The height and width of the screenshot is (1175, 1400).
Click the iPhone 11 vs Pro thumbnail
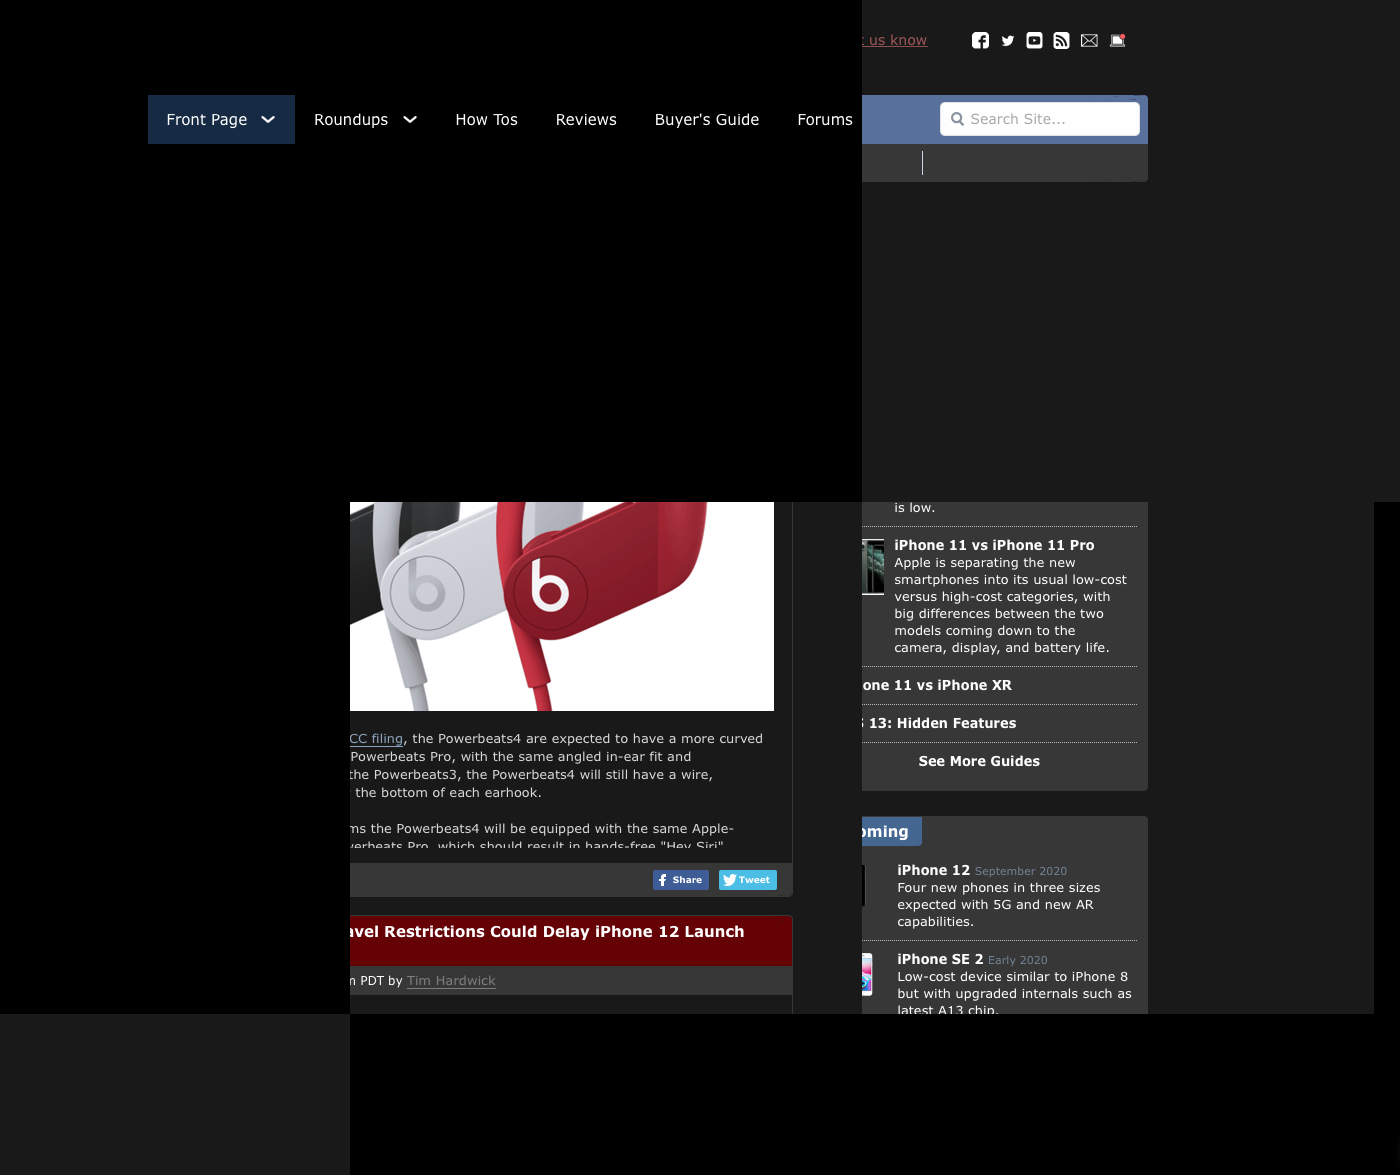[873, 567]
